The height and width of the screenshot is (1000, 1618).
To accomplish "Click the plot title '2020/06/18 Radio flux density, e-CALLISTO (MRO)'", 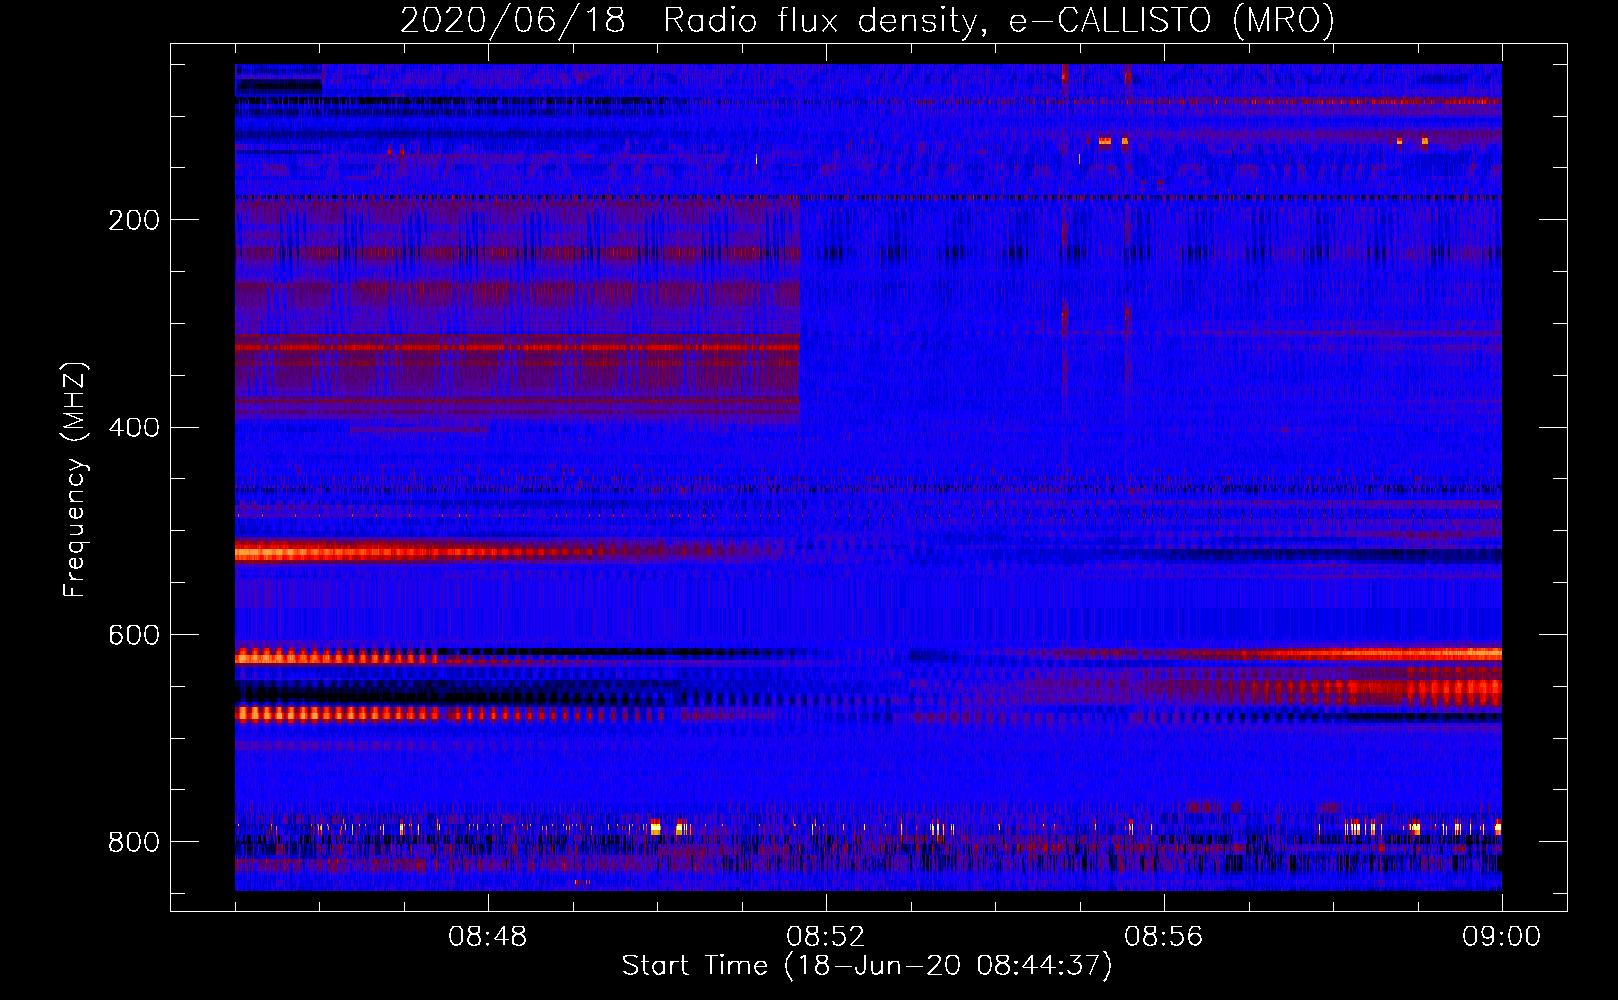I will 867,21.
